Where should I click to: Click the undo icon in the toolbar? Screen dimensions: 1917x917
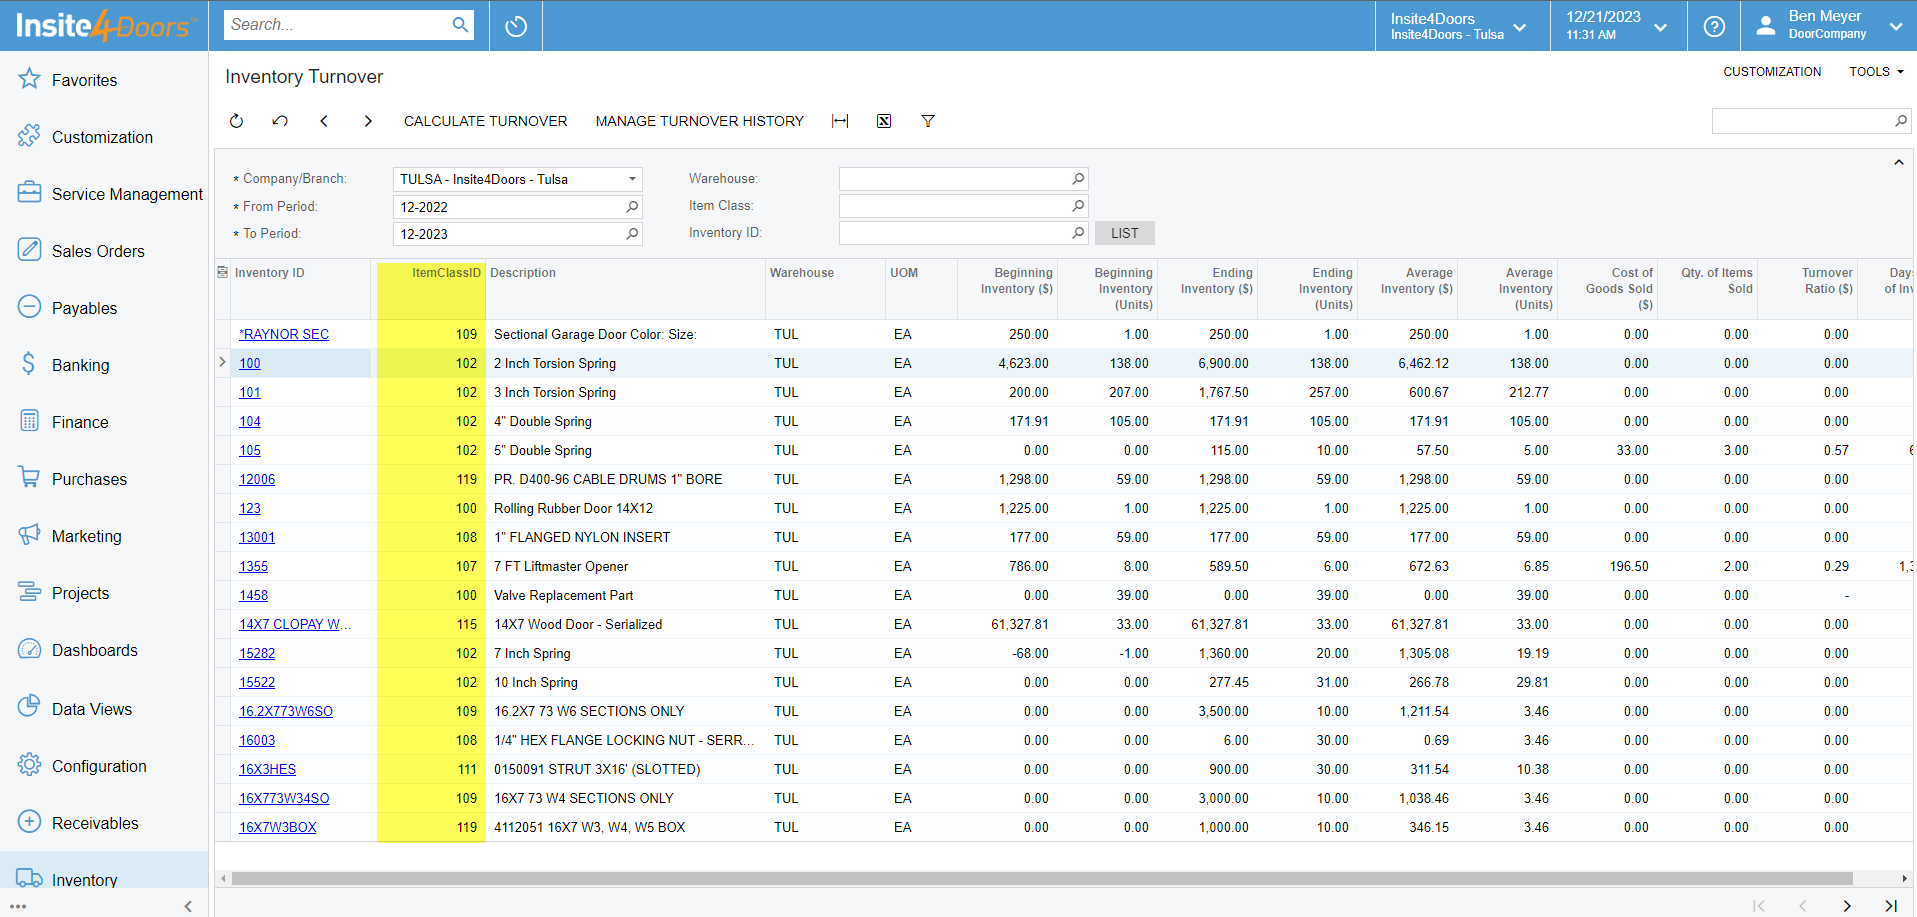(x=280, y=121)
